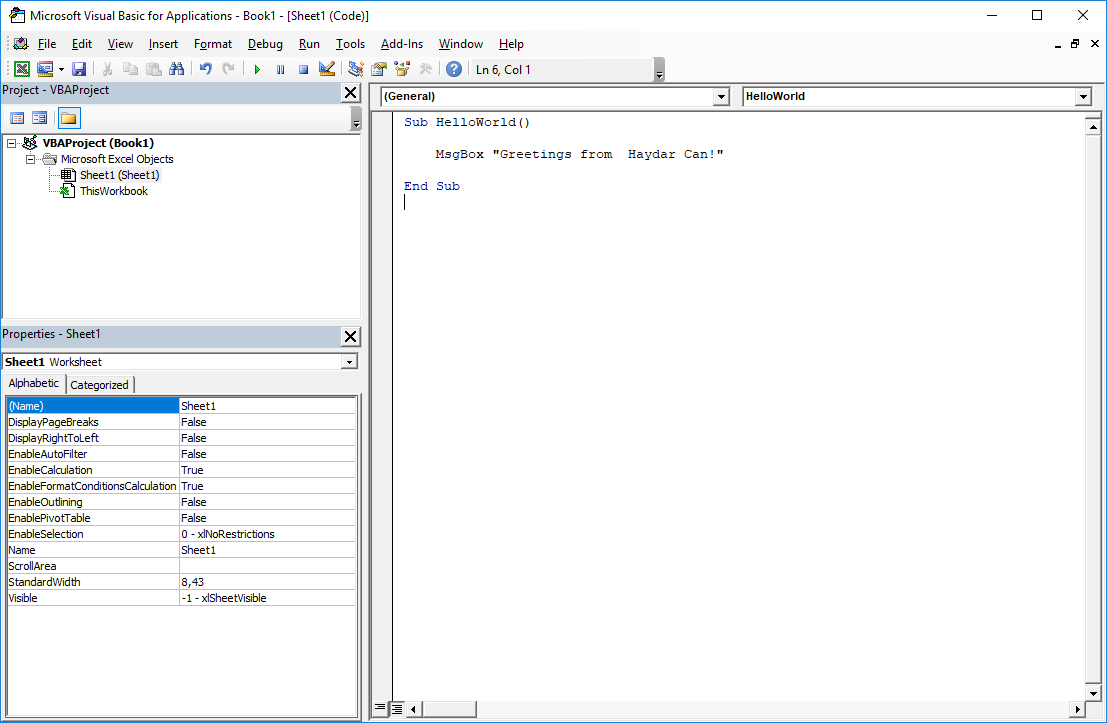Close the Properties - Sheet1 panel
This screenshot has width=1107, height=723.
(350, 336)
